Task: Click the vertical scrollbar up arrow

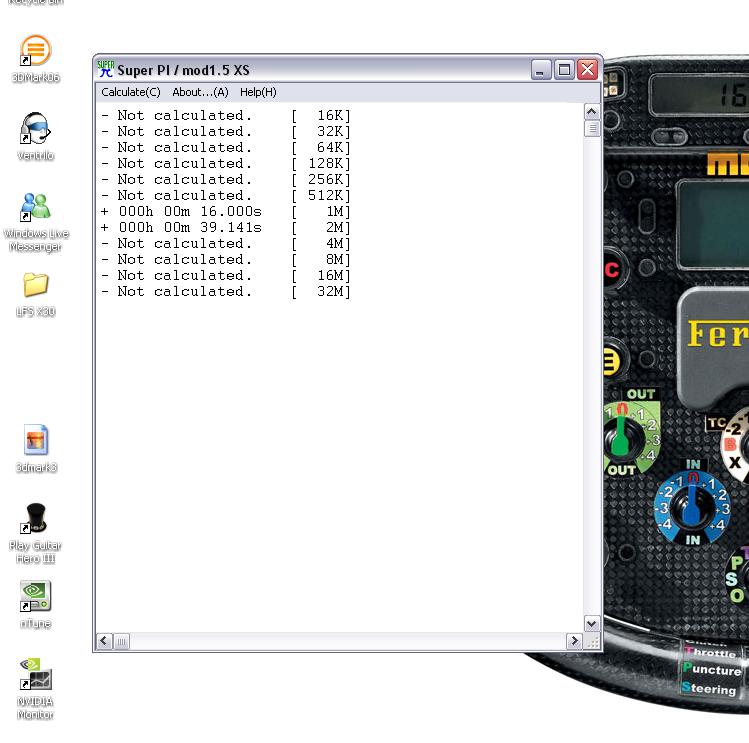Action: click(591, 112)
